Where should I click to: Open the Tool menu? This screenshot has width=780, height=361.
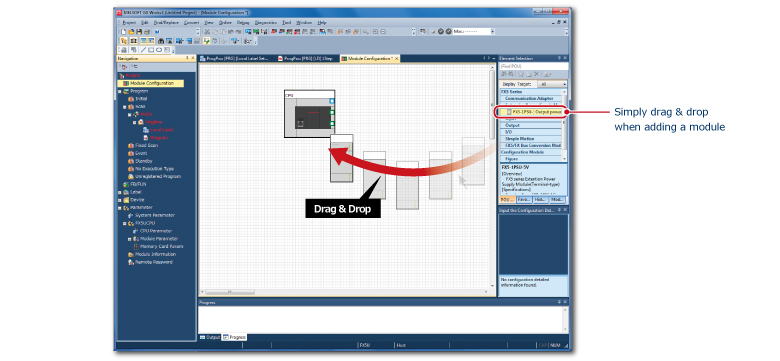click(287, 23)
